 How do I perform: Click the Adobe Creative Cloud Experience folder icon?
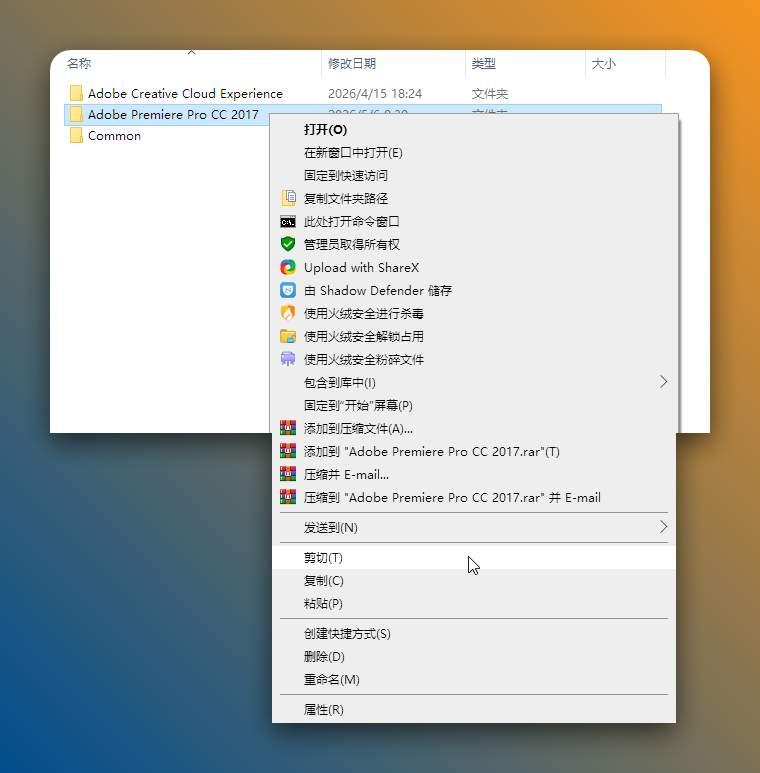[76, 93]
